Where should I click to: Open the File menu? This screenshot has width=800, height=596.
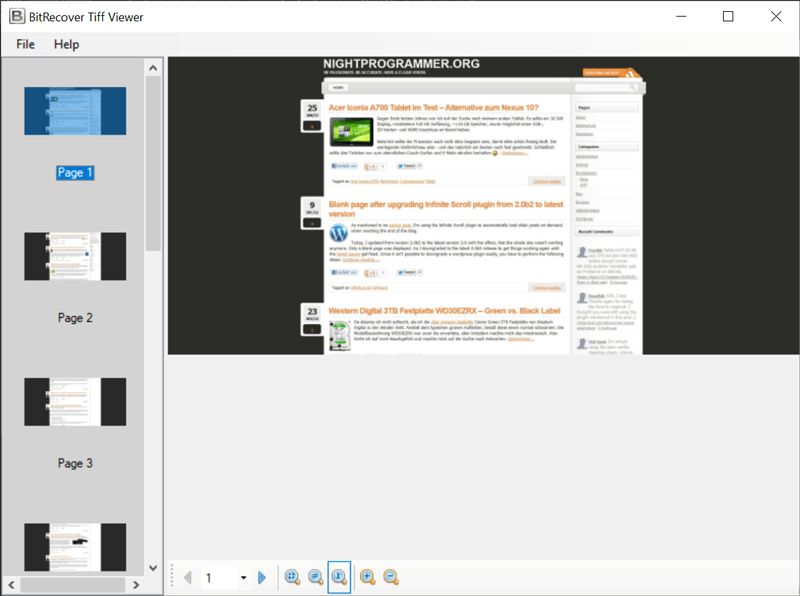26,44
